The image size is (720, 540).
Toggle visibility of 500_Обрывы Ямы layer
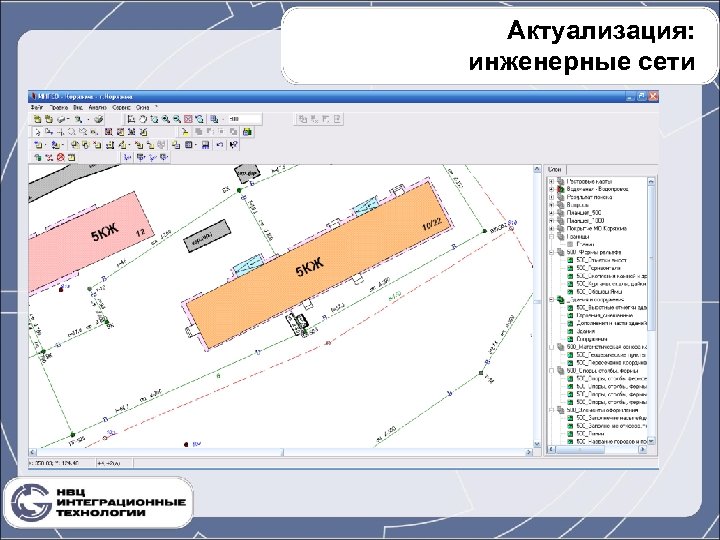[570, 292]
